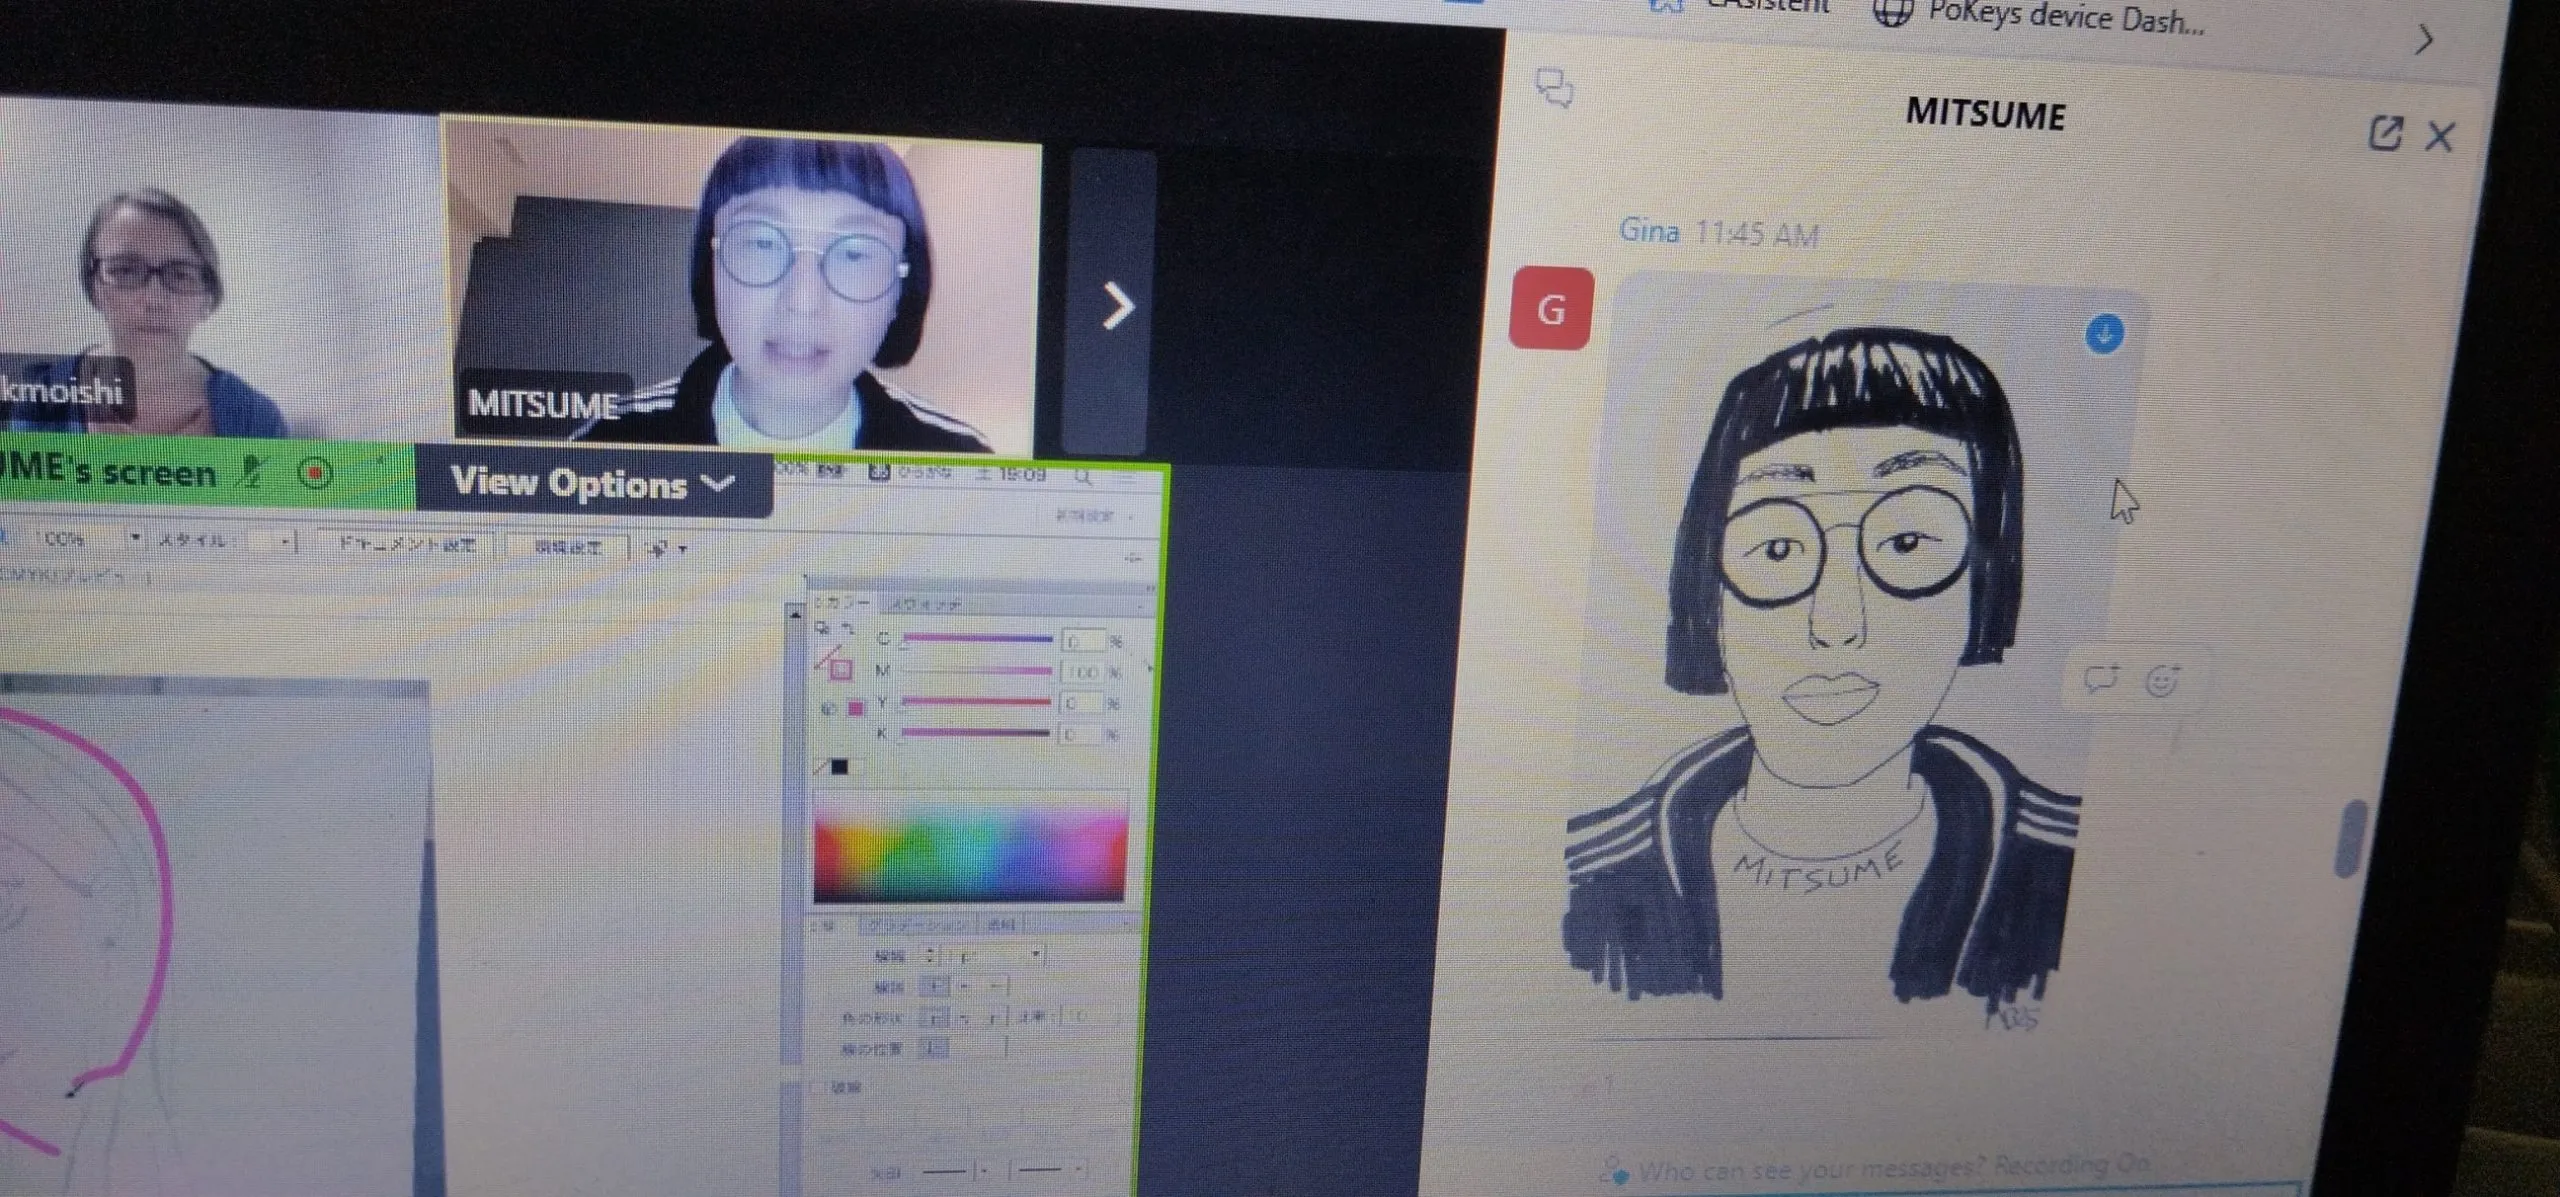
Task: Add an emoji reaction to Gina's message
Action: [x=2162, y=681]
